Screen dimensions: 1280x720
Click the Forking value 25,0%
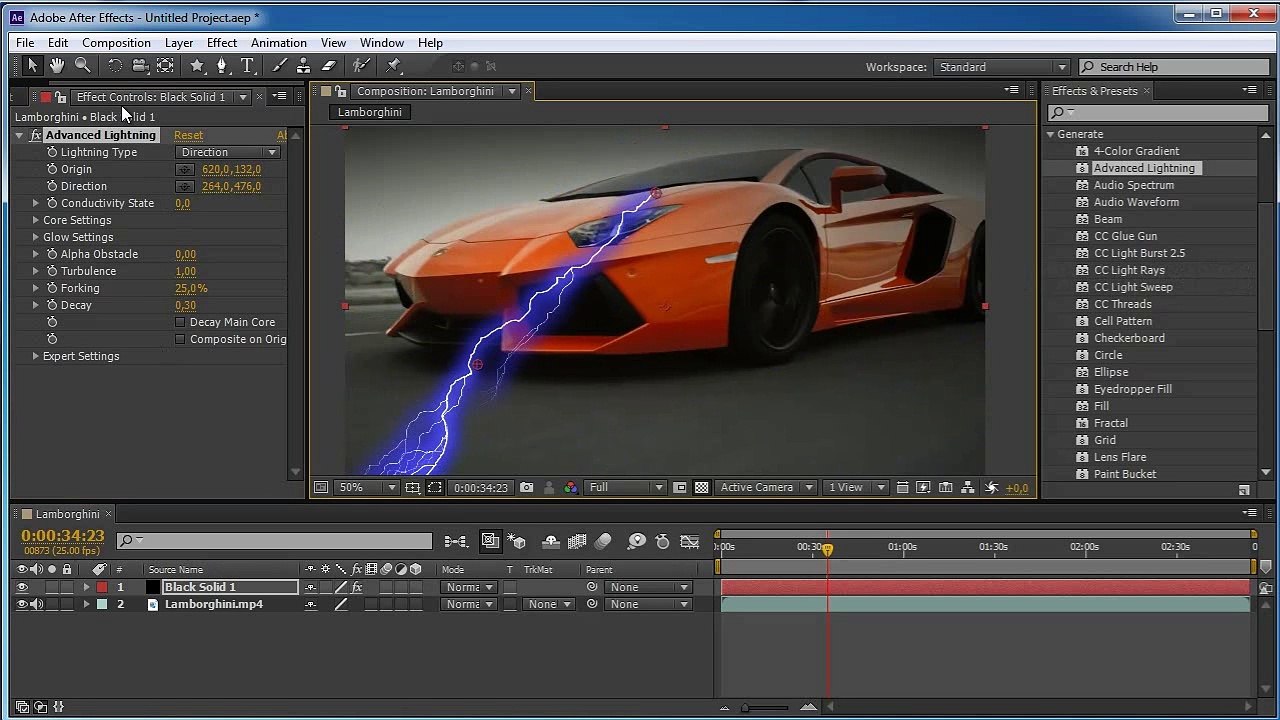(191, 289)
